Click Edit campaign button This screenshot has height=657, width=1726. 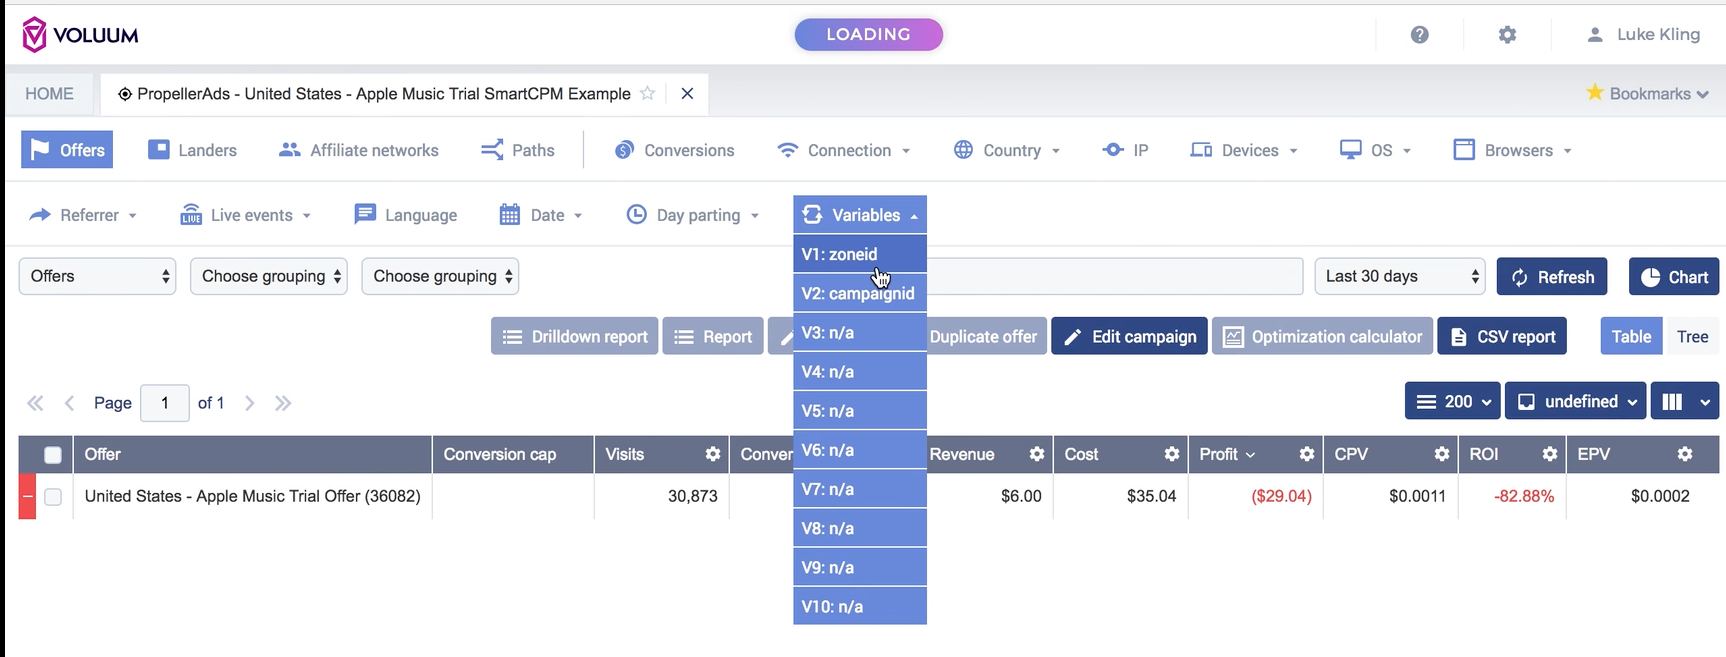[x=1129, y=336]
